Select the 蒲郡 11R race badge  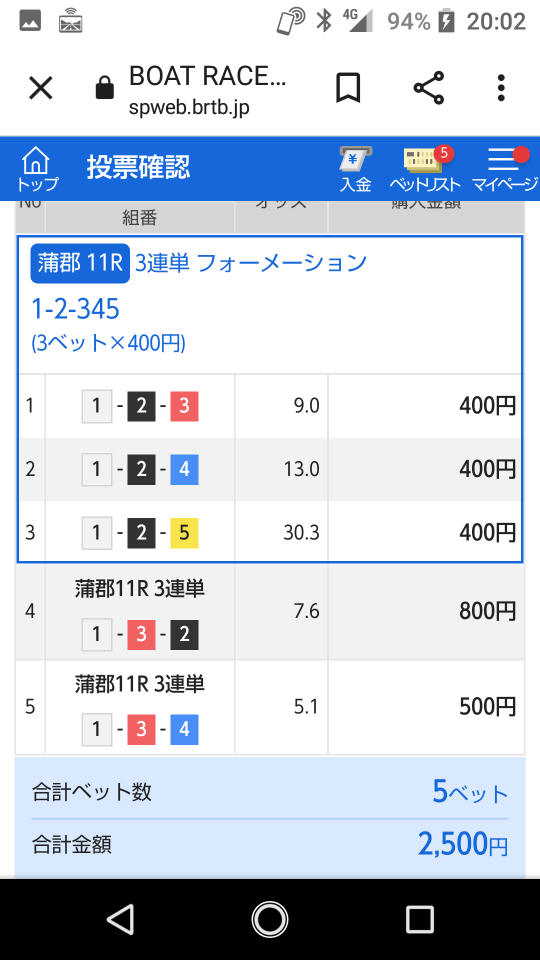coord(80,264)
